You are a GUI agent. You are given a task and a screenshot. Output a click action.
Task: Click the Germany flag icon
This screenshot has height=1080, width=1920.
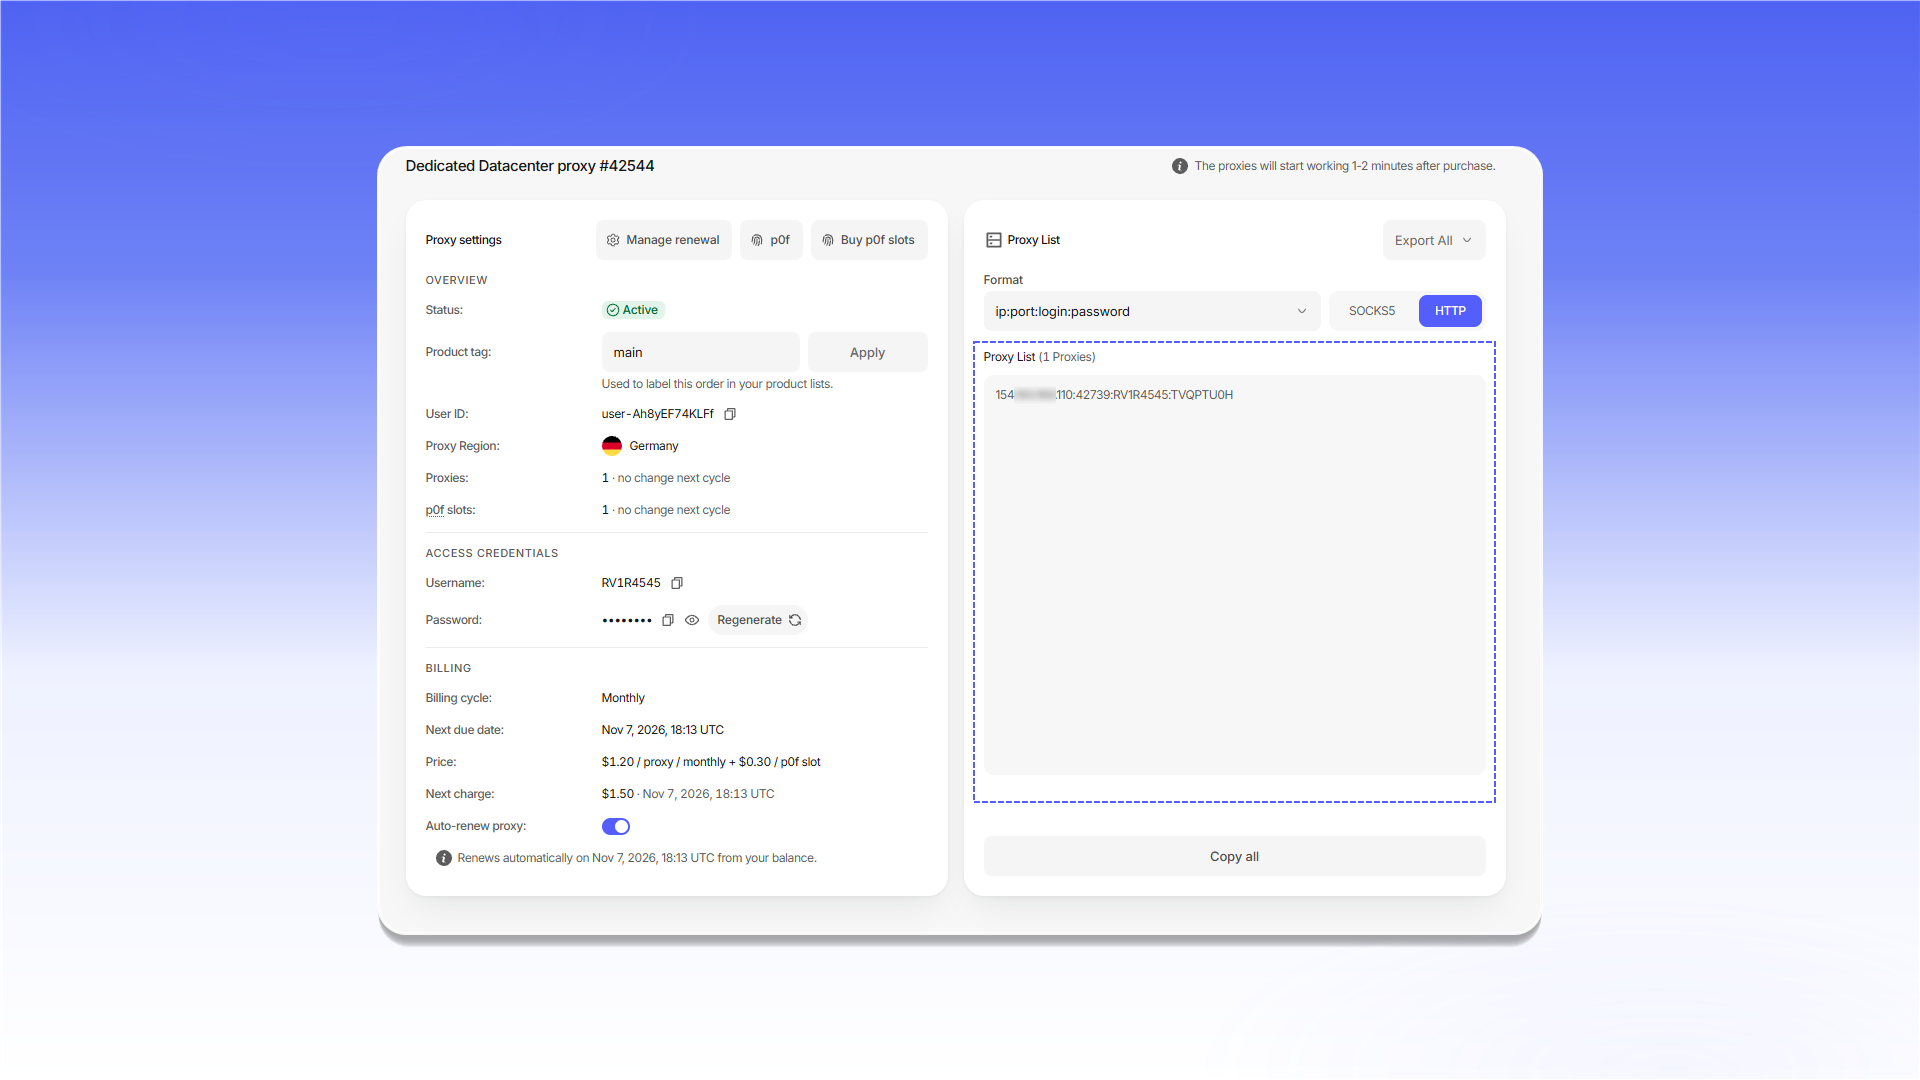tap(612, 446)
